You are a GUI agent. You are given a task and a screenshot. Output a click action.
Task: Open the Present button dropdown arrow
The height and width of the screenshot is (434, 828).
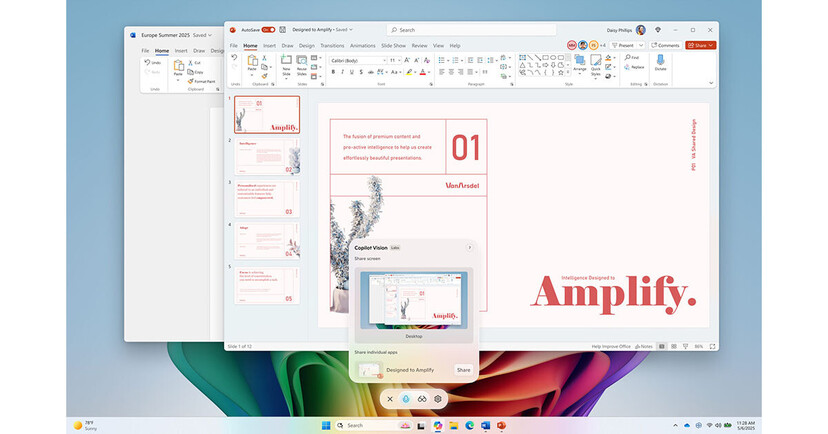click(641, 45)
